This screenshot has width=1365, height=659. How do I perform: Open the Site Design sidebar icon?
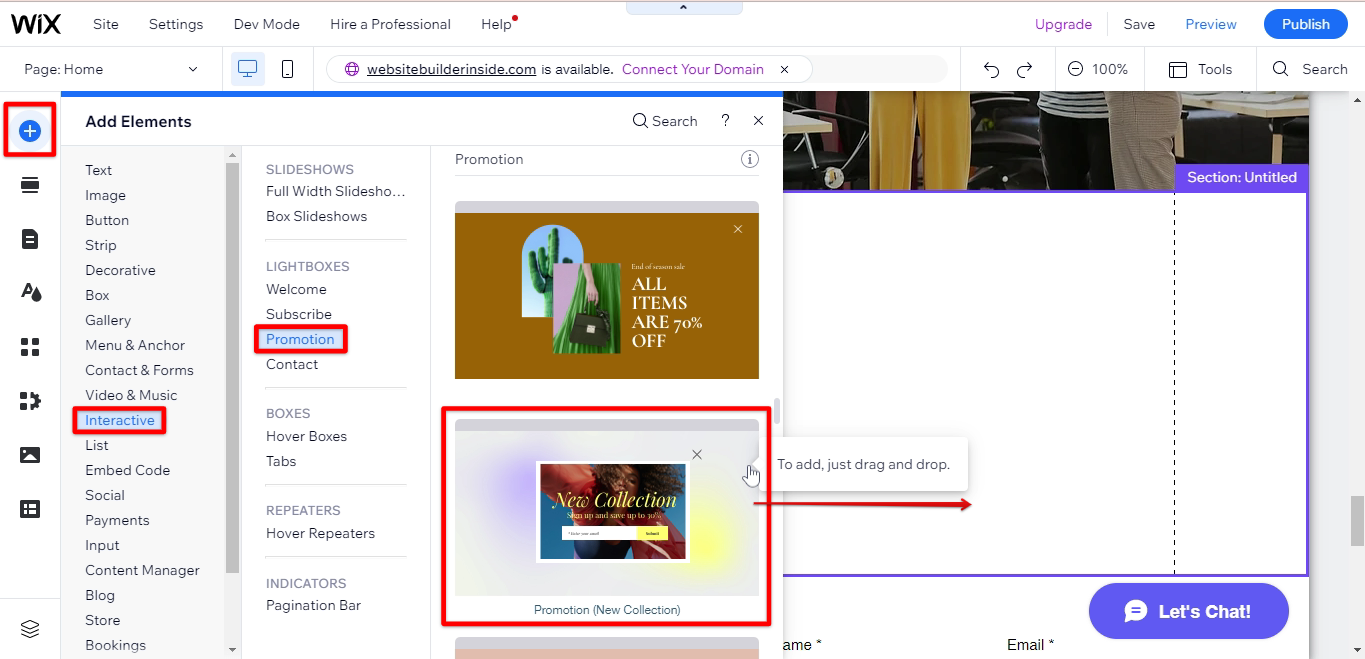point(30,292)
